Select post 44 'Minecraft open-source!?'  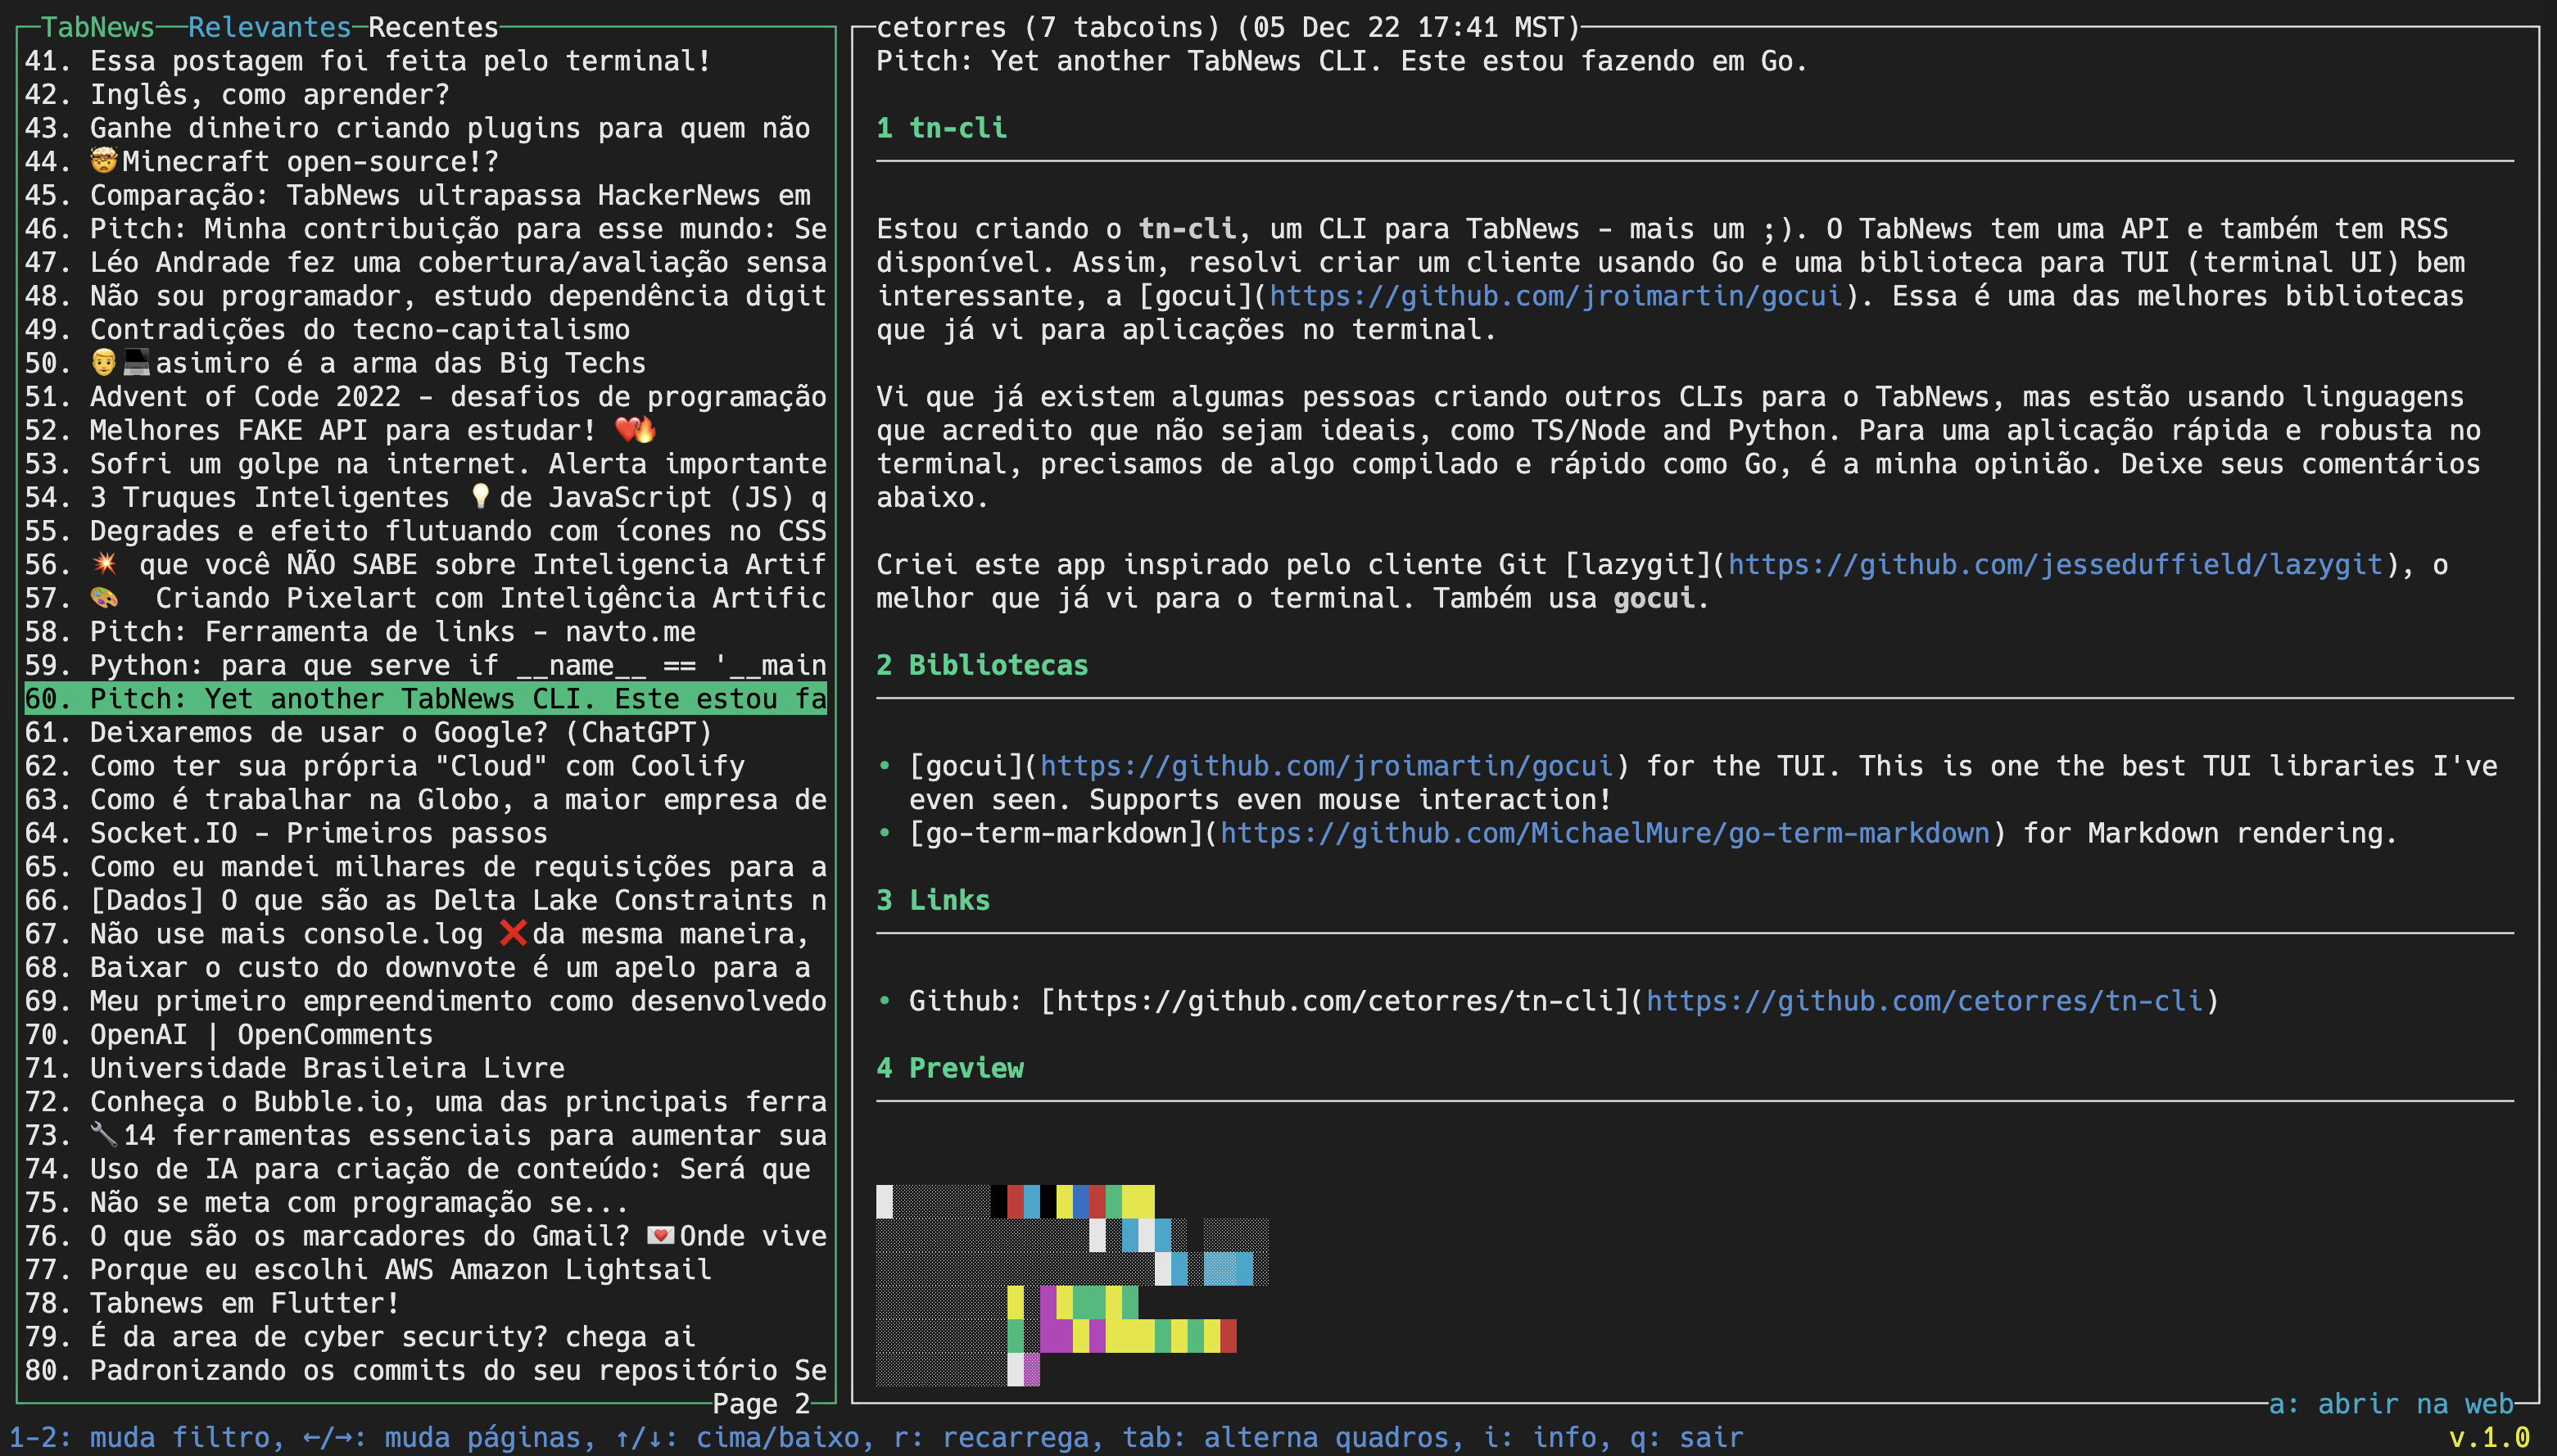[x=425, y=162]
